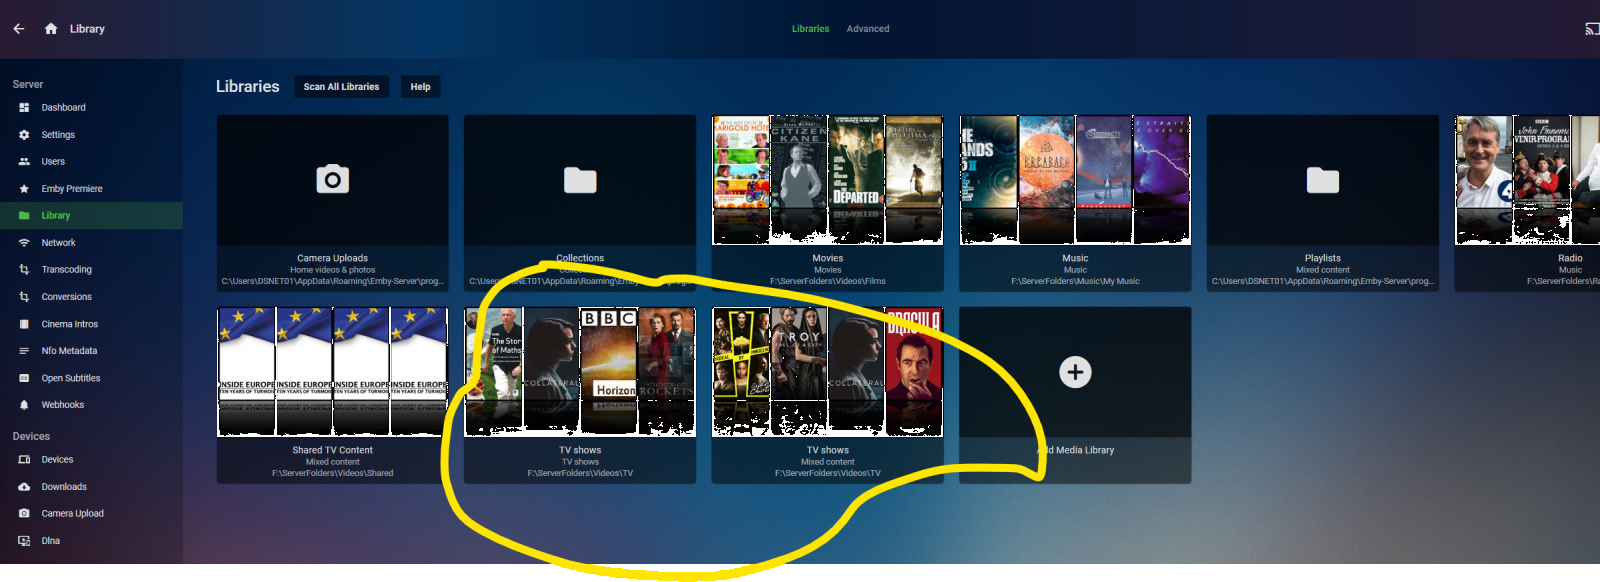Image resolution: width=1600 pixels, height=582 pixels.
Task: Click the Nfo Metadata lines icon
Action: coord(24,351)
